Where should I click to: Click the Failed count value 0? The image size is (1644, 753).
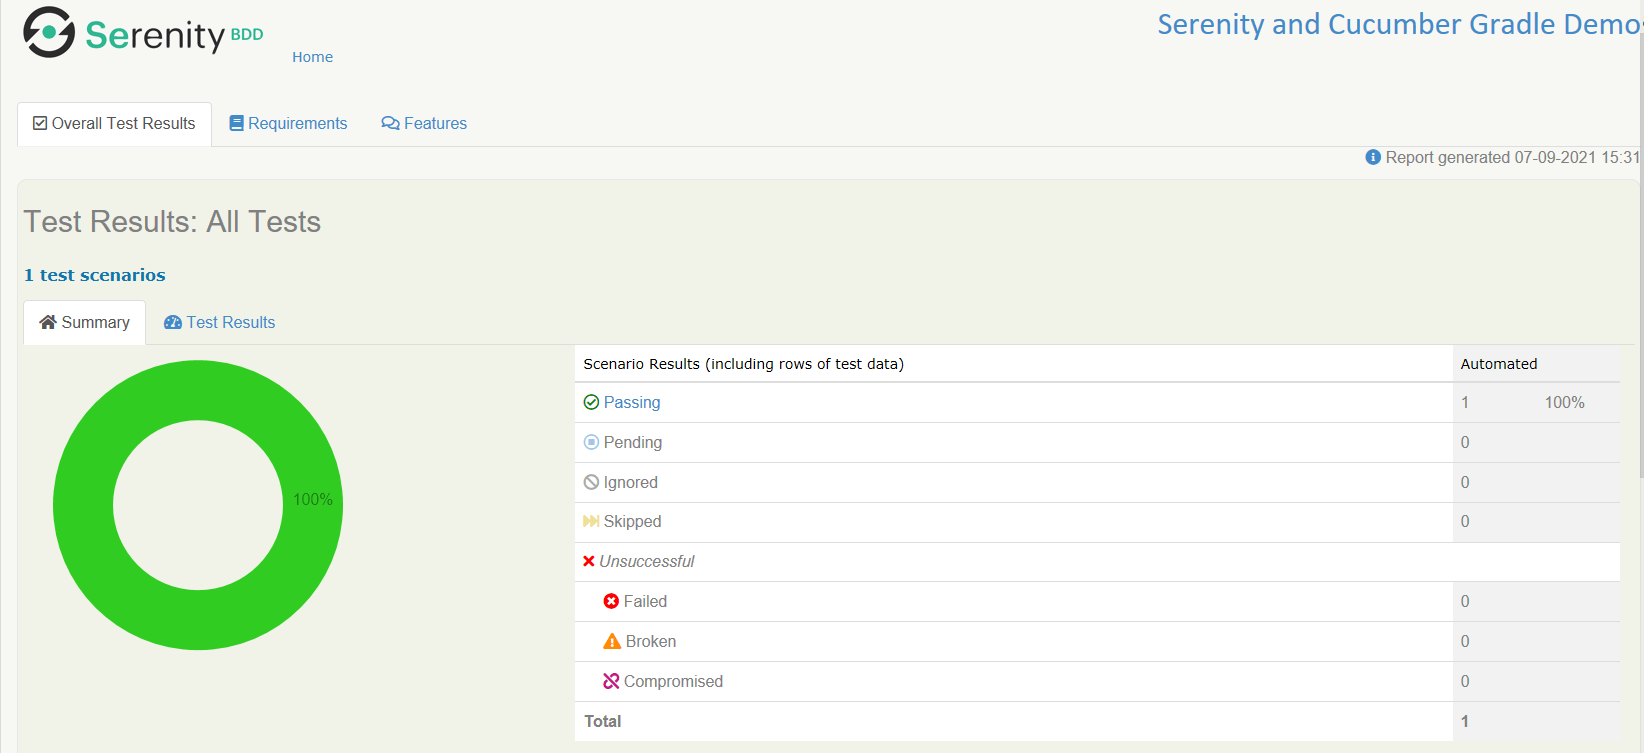tap(1465, 601)
